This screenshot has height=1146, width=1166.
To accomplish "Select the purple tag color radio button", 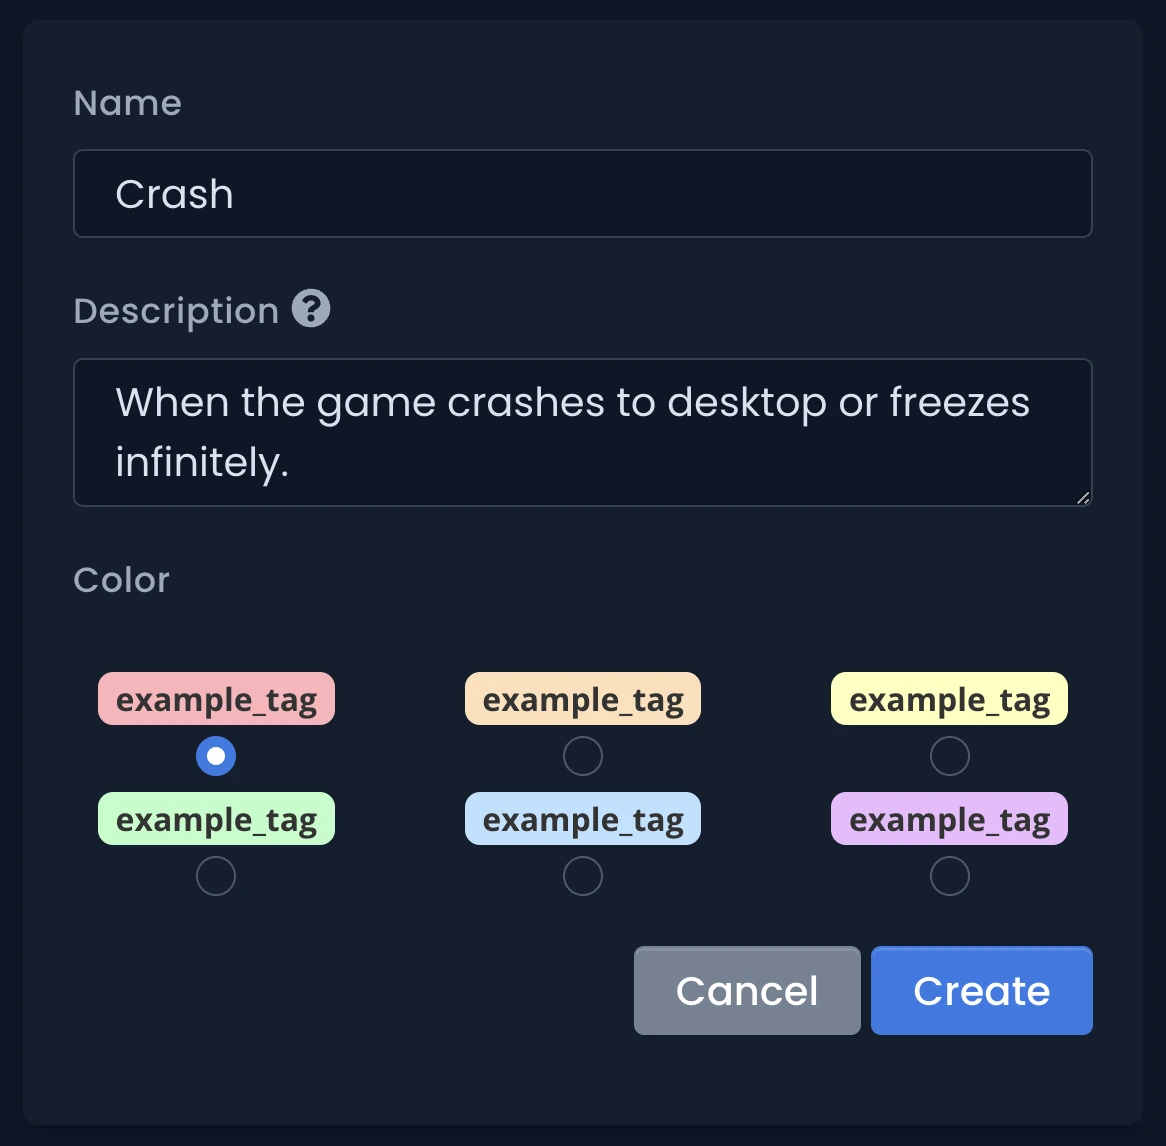I will tap(949, 876).
